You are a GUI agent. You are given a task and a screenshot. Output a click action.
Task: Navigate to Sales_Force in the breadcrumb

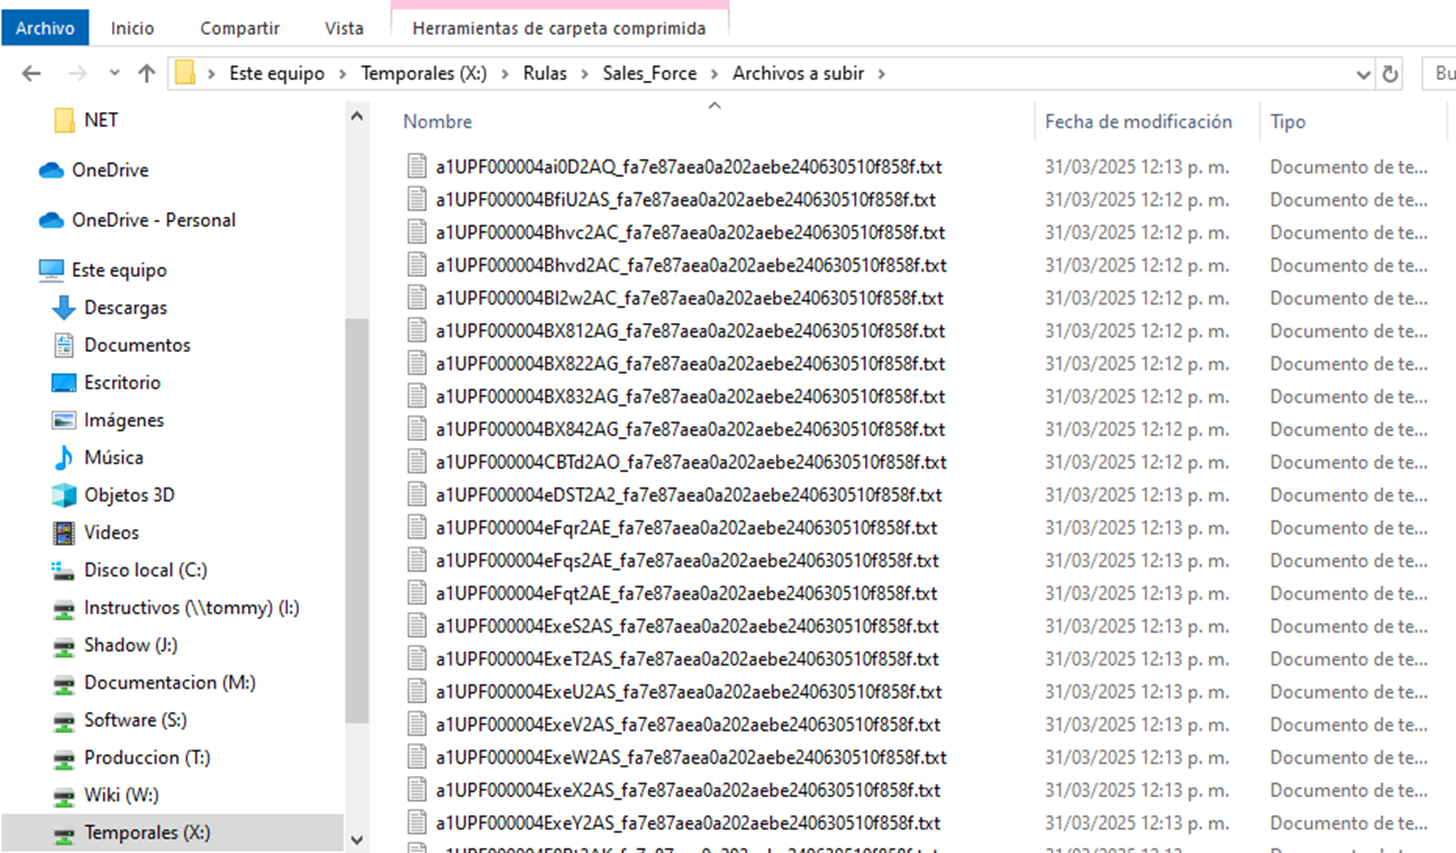(650, 73)
